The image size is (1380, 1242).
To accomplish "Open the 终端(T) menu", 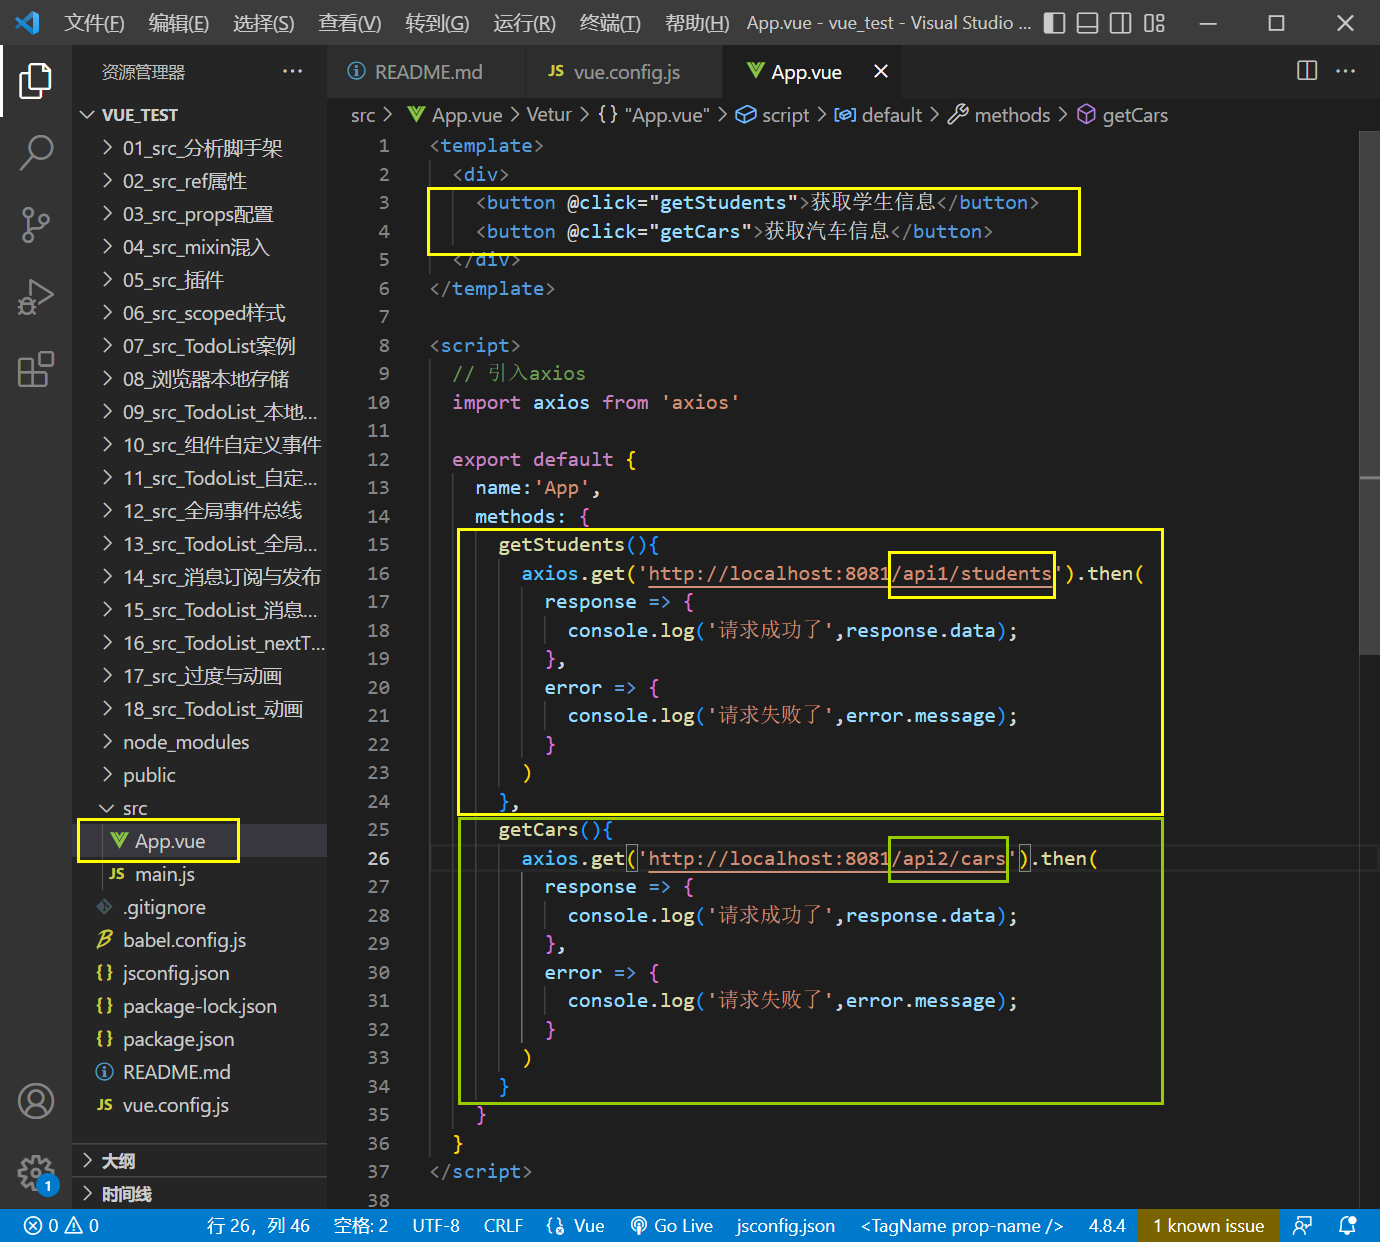I will coord(610,23).
